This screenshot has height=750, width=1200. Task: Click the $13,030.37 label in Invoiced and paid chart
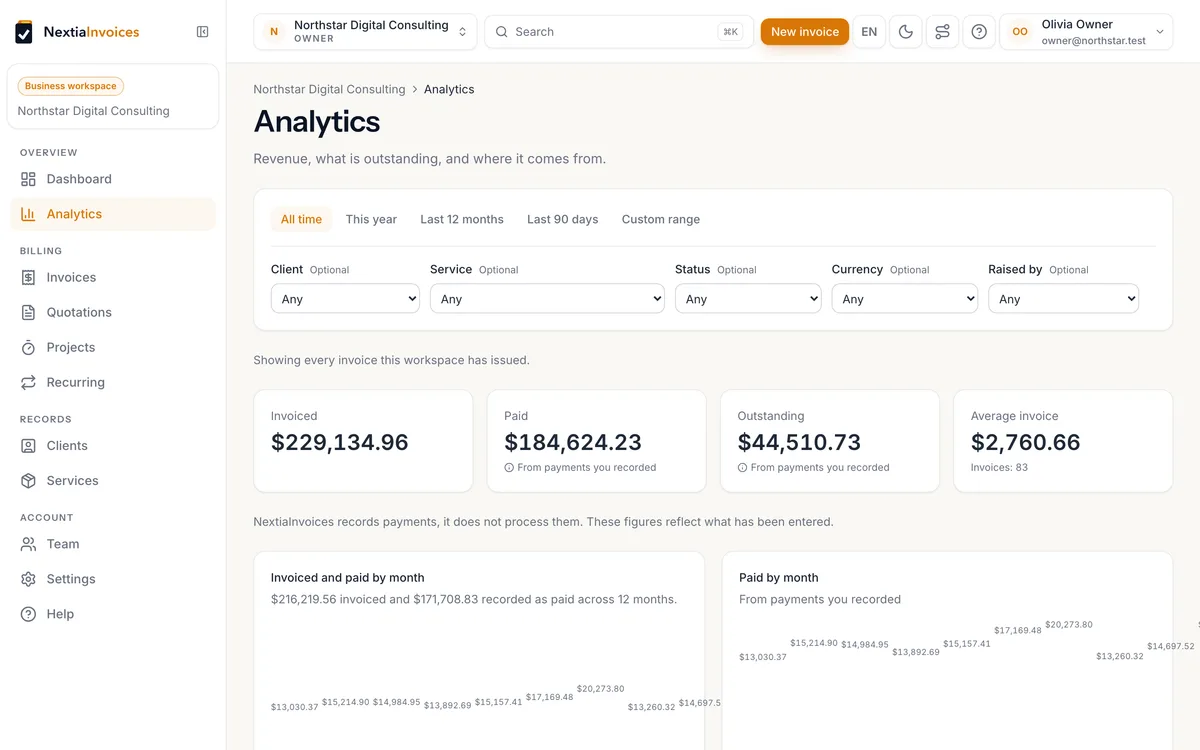click(x=294, y=707)
